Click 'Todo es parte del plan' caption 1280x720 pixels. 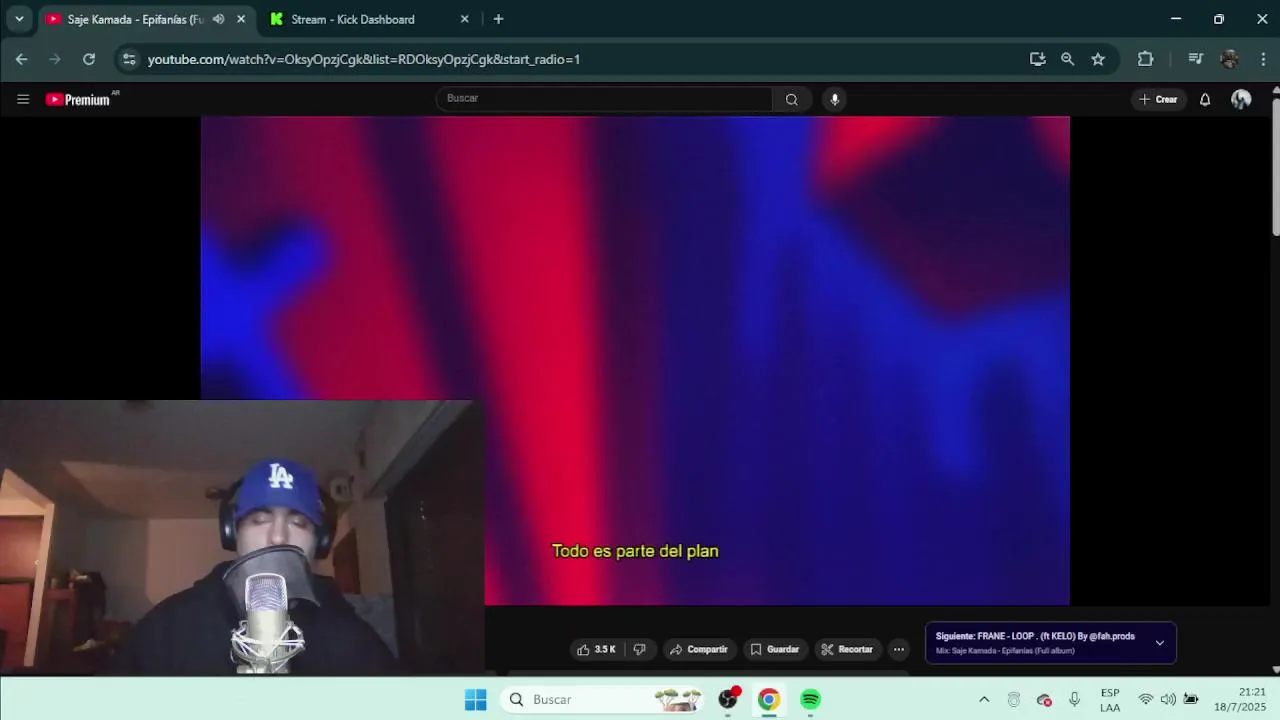click(635, 551)
